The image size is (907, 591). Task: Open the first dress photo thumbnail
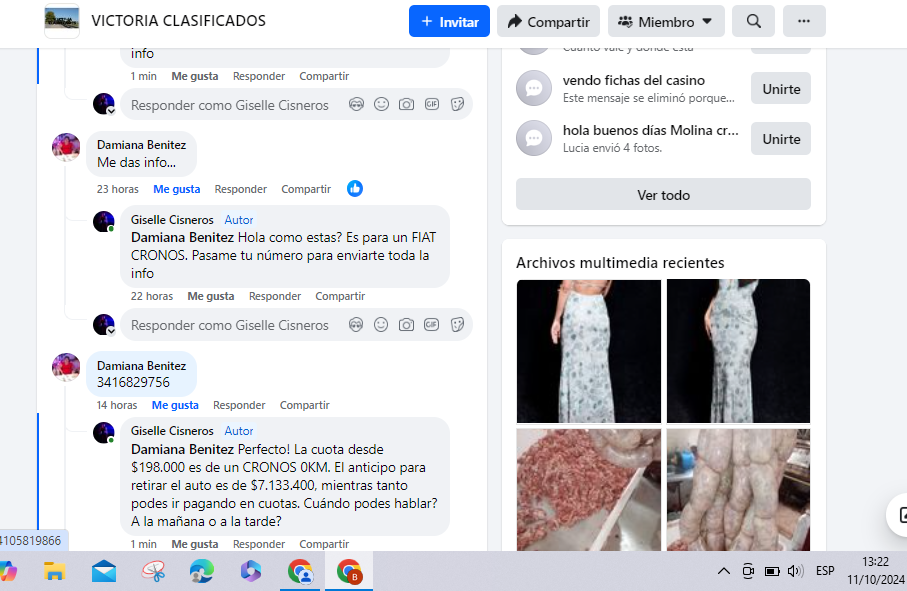point(589,351)
